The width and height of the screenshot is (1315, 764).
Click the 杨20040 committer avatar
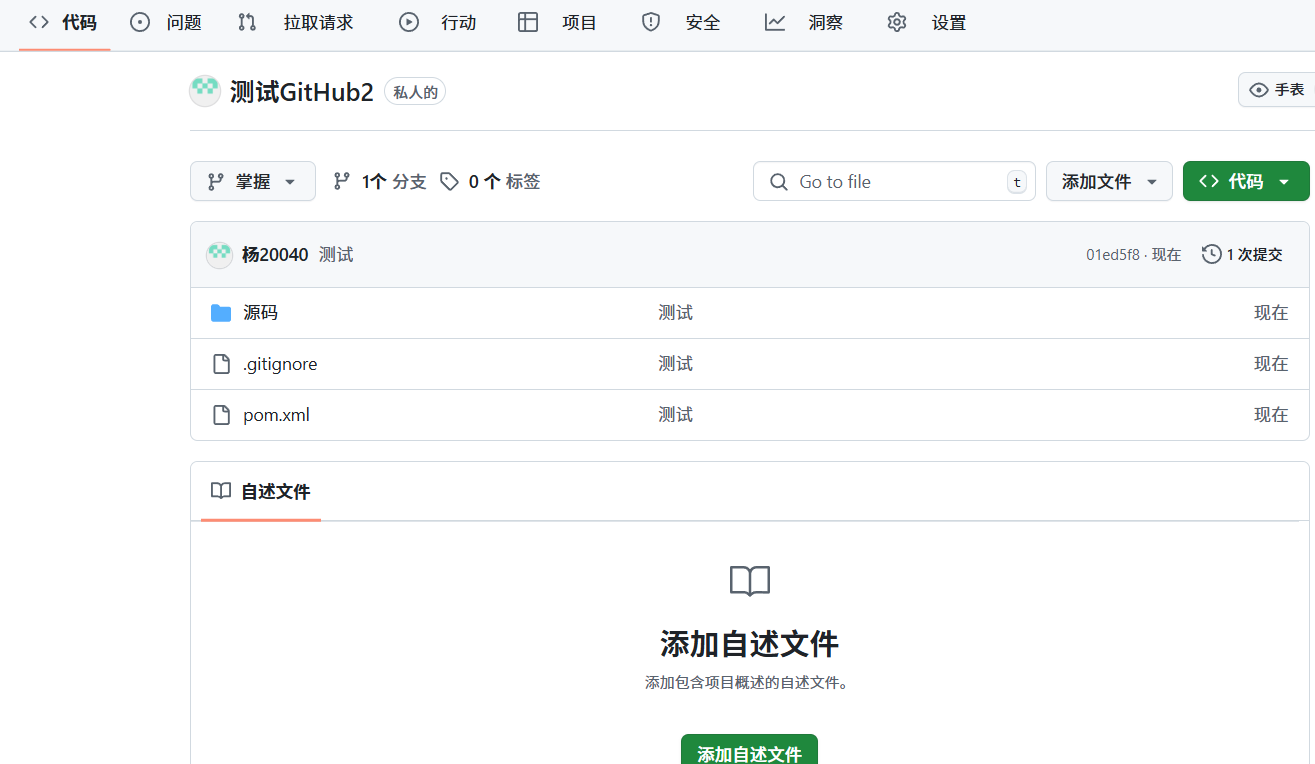click(x=219, y=255)
